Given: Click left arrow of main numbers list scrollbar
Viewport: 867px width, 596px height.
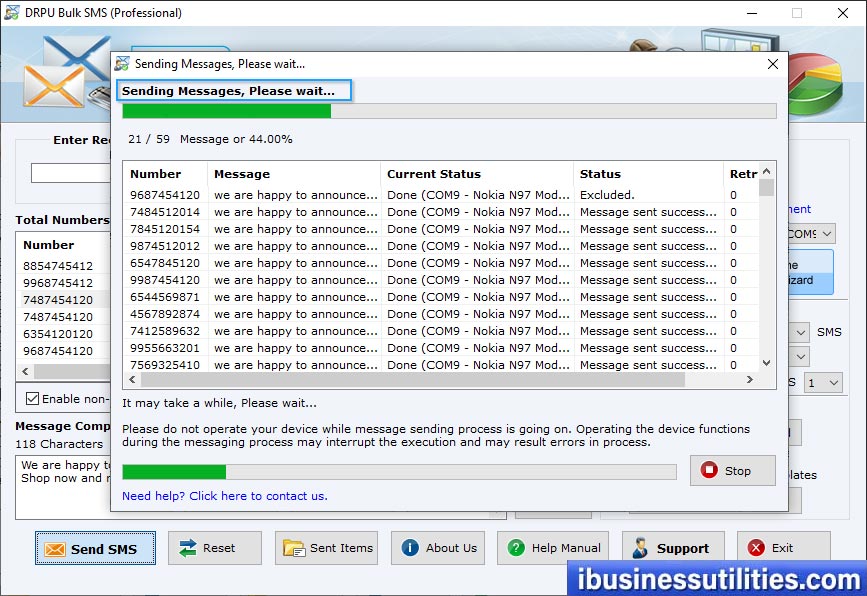Looking at the screenshot, I should 25,371.
